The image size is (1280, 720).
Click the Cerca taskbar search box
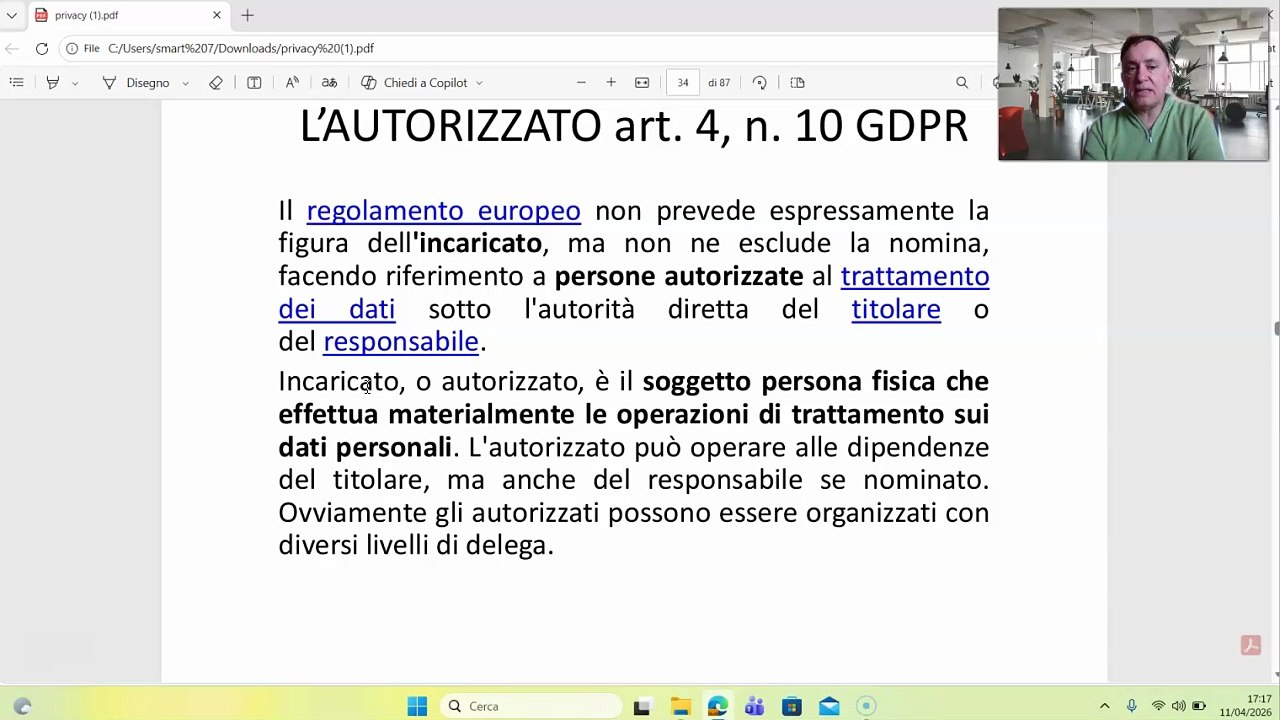530,706
